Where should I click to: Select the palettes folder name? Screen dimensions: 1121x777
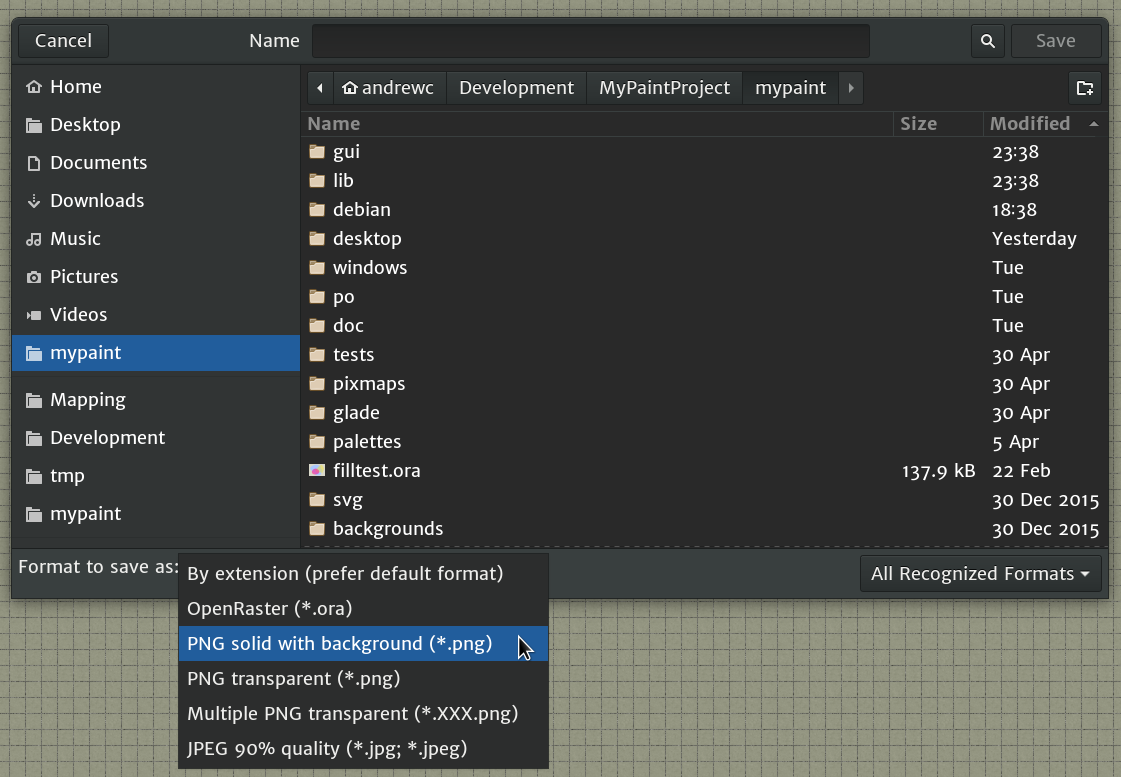(367, 442)
